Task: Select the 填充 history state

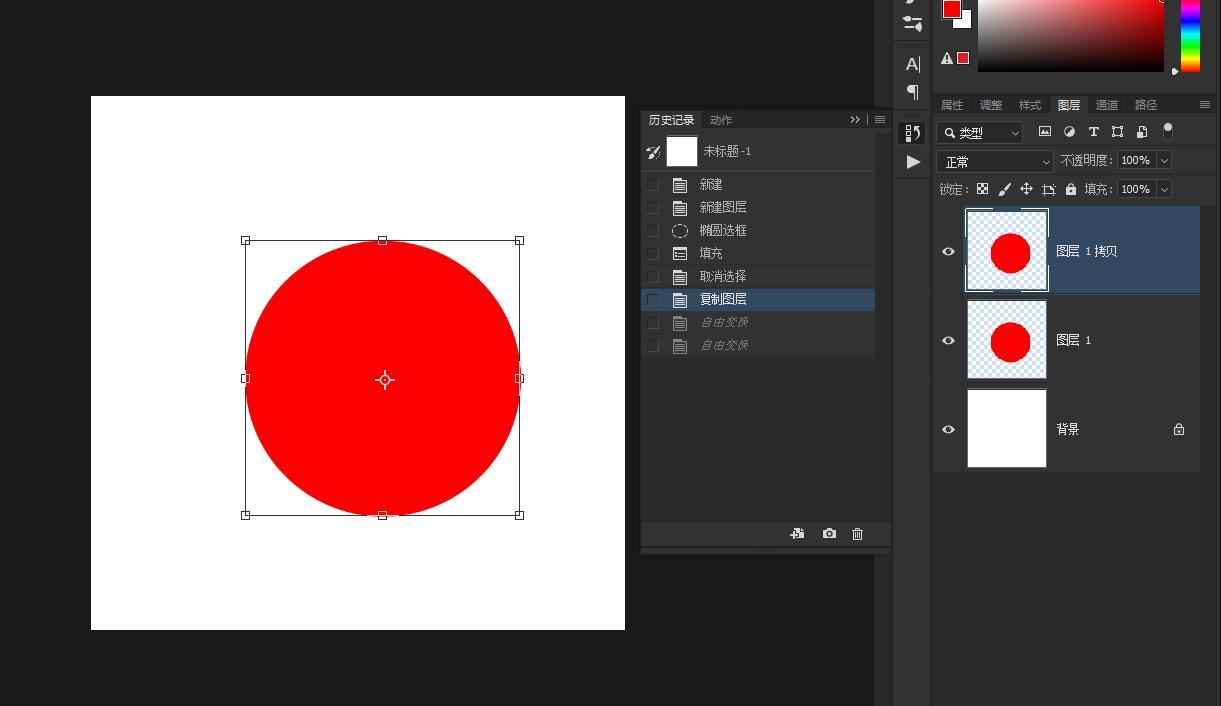Action: (711, 254)
